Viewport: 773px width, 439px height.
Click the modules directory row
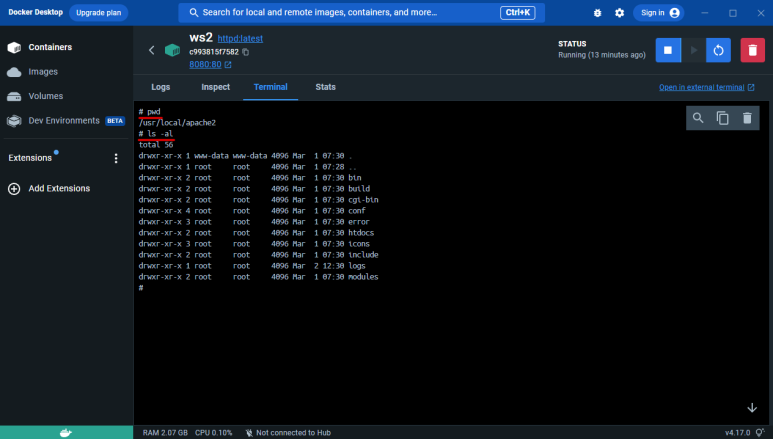(x=258, y=277)
